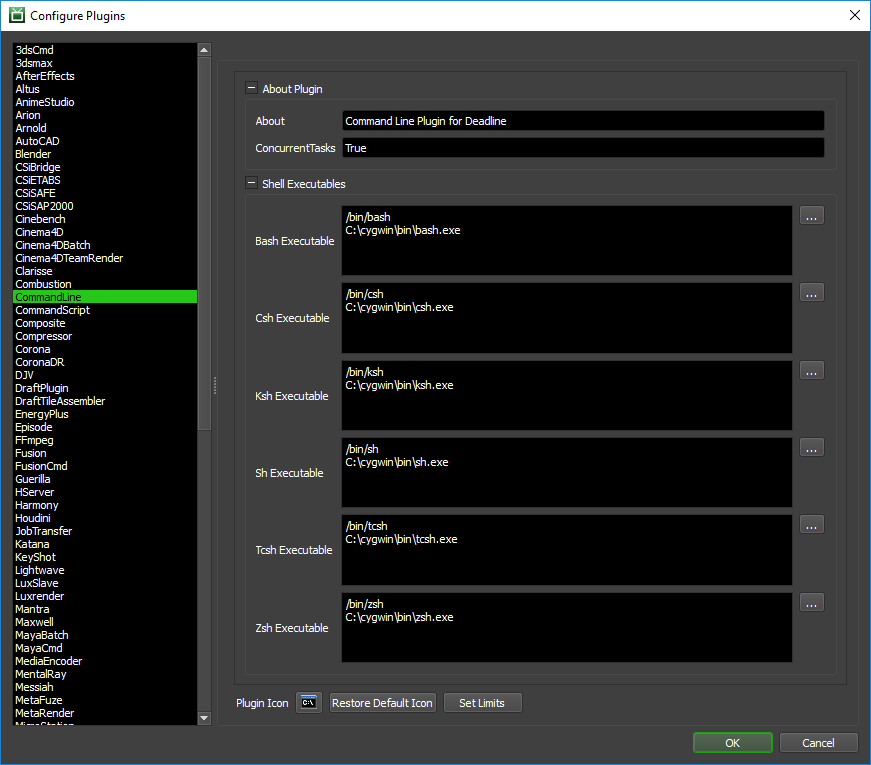Viewport: 871px width, 765px height.
Task: Click the Csh Executable path box
Action: (x=567, y=318)
